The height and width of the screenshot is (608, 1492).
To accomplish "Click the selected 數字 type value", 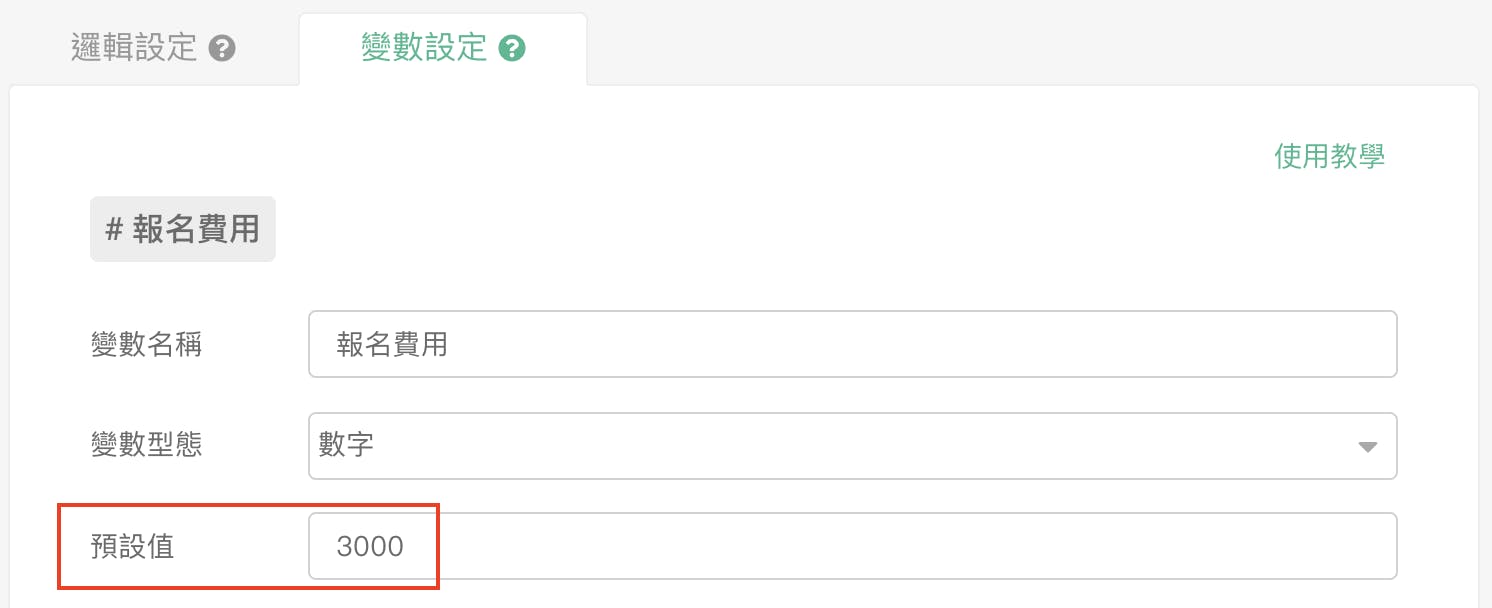I will (x=347, y=445).
